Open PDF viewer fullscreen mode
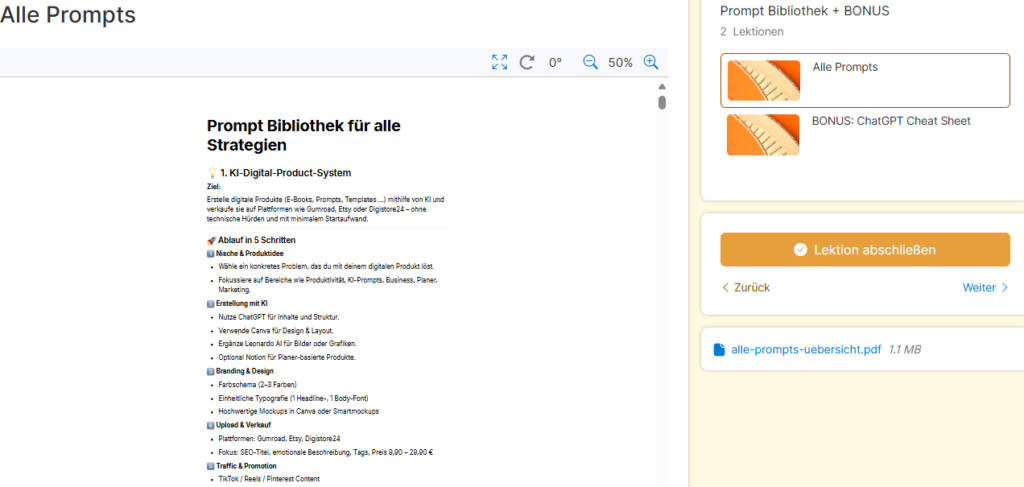 coord(500,63)
